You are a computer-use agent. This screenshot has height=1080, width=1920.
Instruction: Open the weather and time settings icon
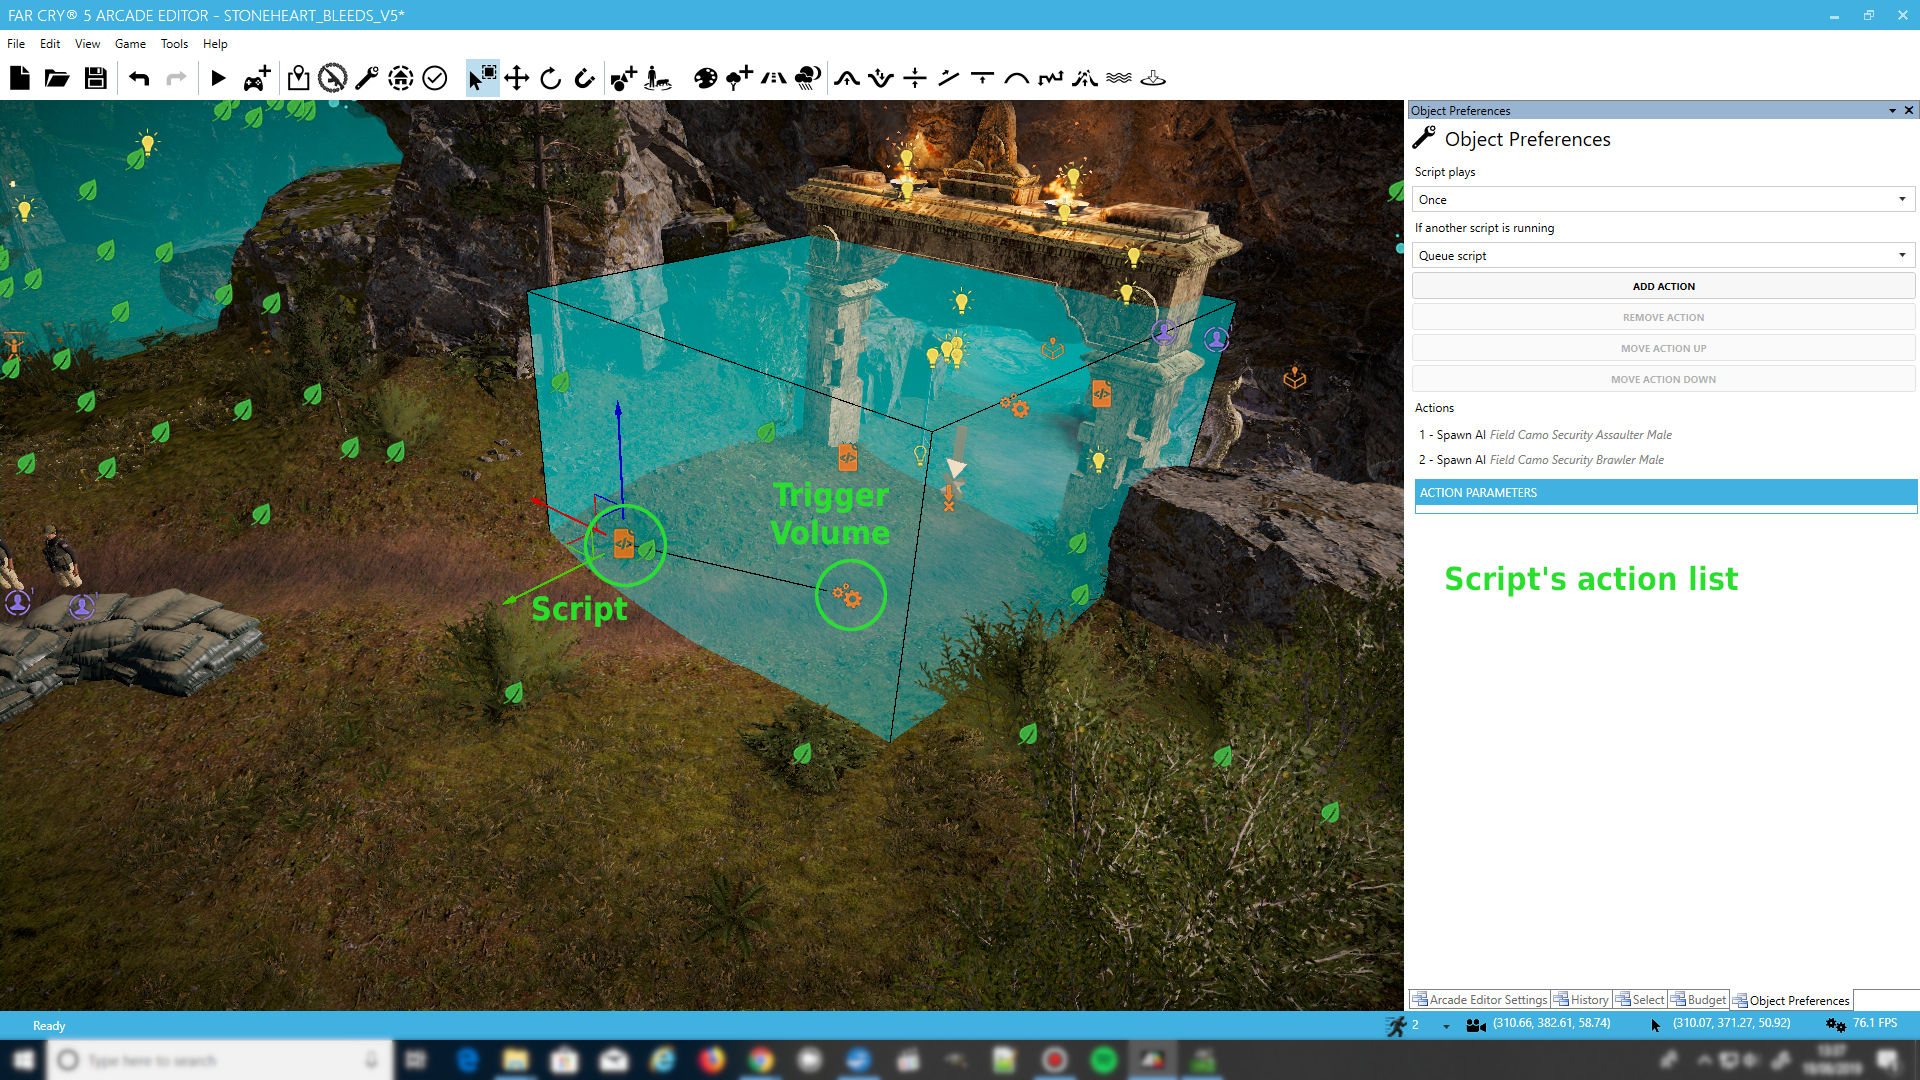808,78
